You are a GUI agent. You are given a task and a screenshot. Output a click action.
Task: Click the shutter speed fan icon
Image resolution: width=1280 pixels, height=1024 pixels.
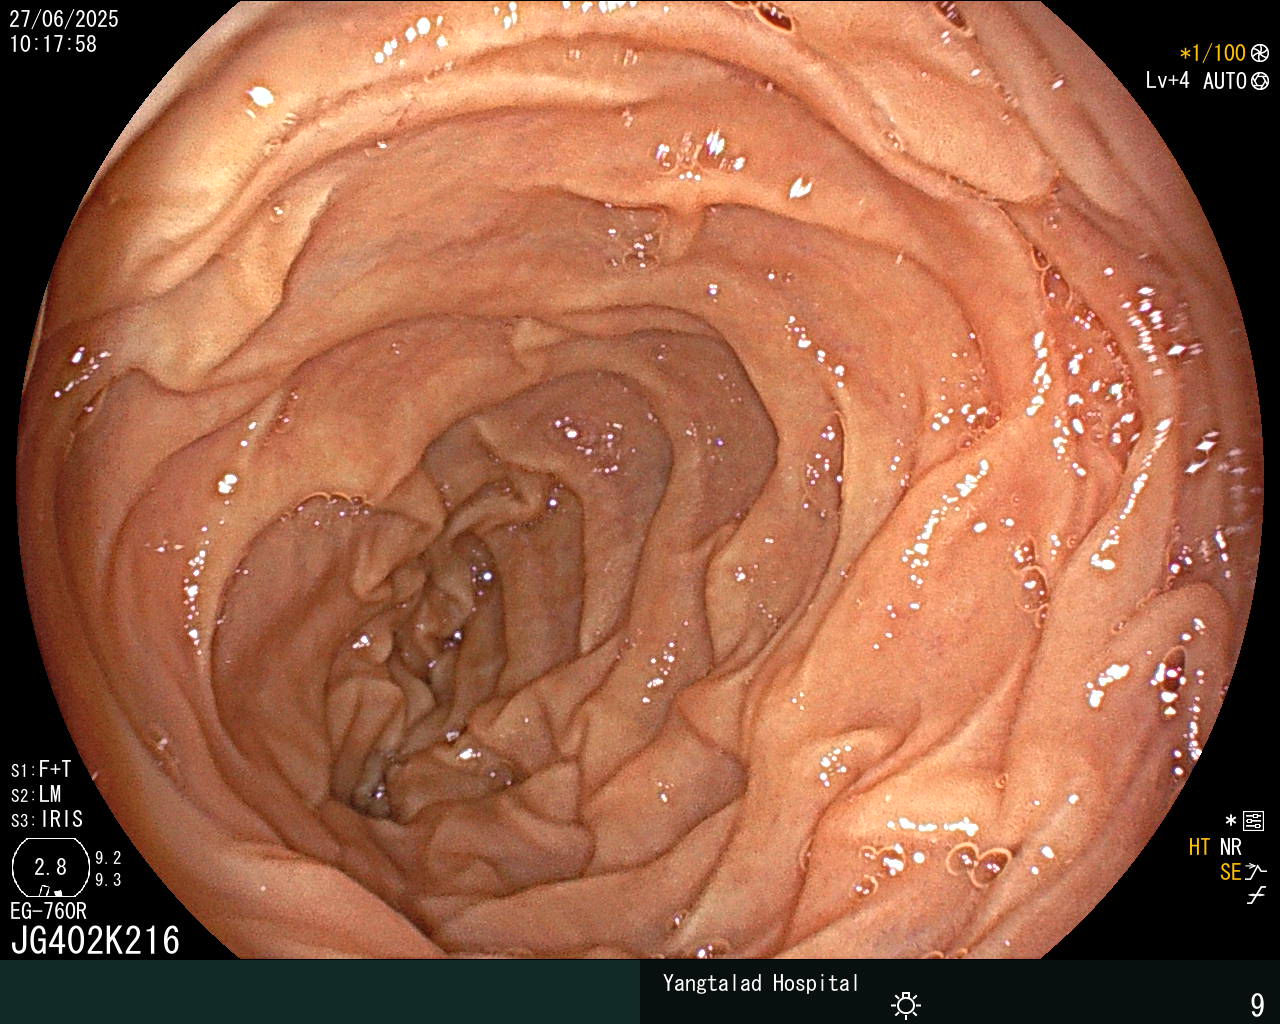pyautogui.click(x=1260, y=53)
